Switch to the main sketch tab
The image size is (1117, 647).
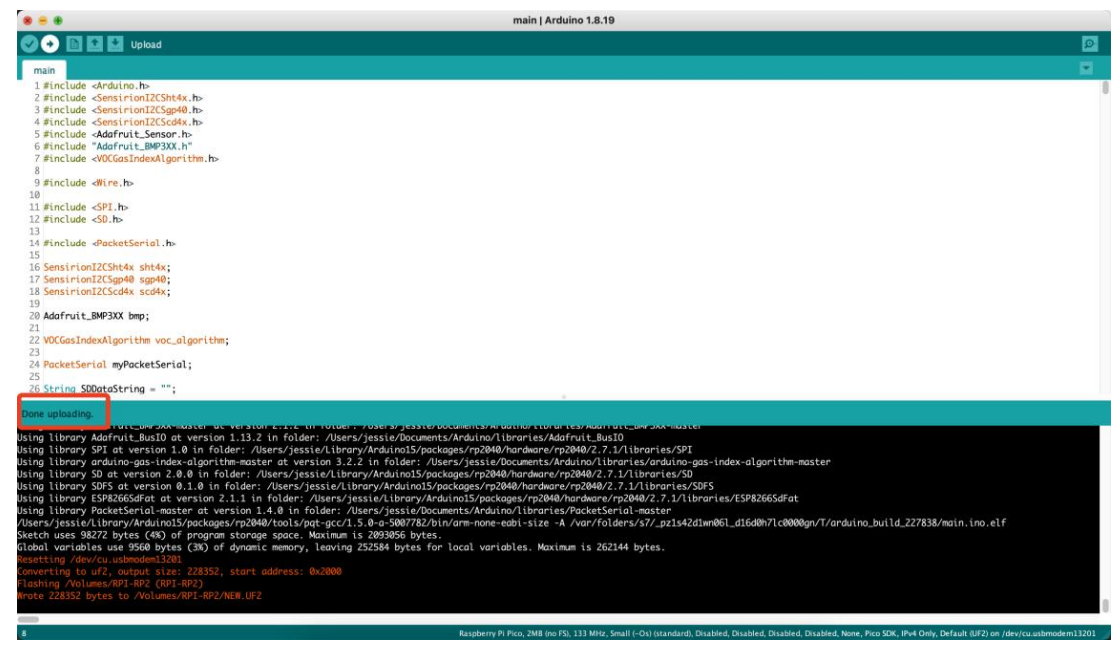(x=44, y=71)
